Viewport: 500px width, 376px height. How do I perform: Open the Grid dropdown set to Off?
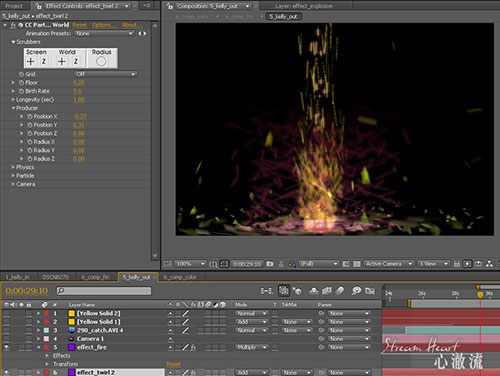105,74
